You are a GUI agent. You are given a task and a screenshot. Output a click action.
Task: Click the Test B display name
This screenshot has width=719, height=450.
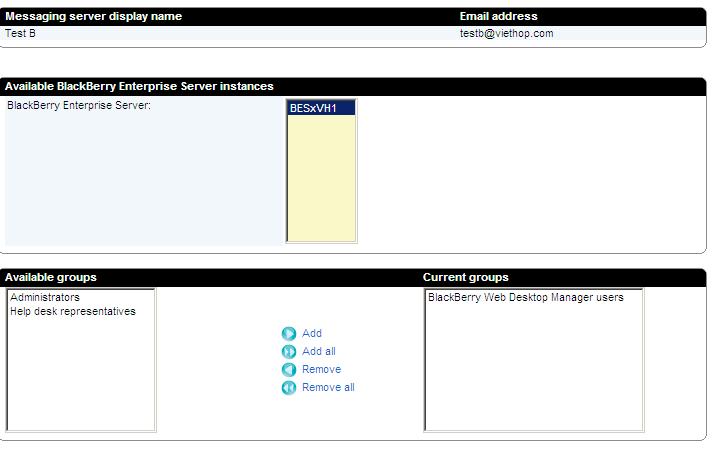(21, 33)
